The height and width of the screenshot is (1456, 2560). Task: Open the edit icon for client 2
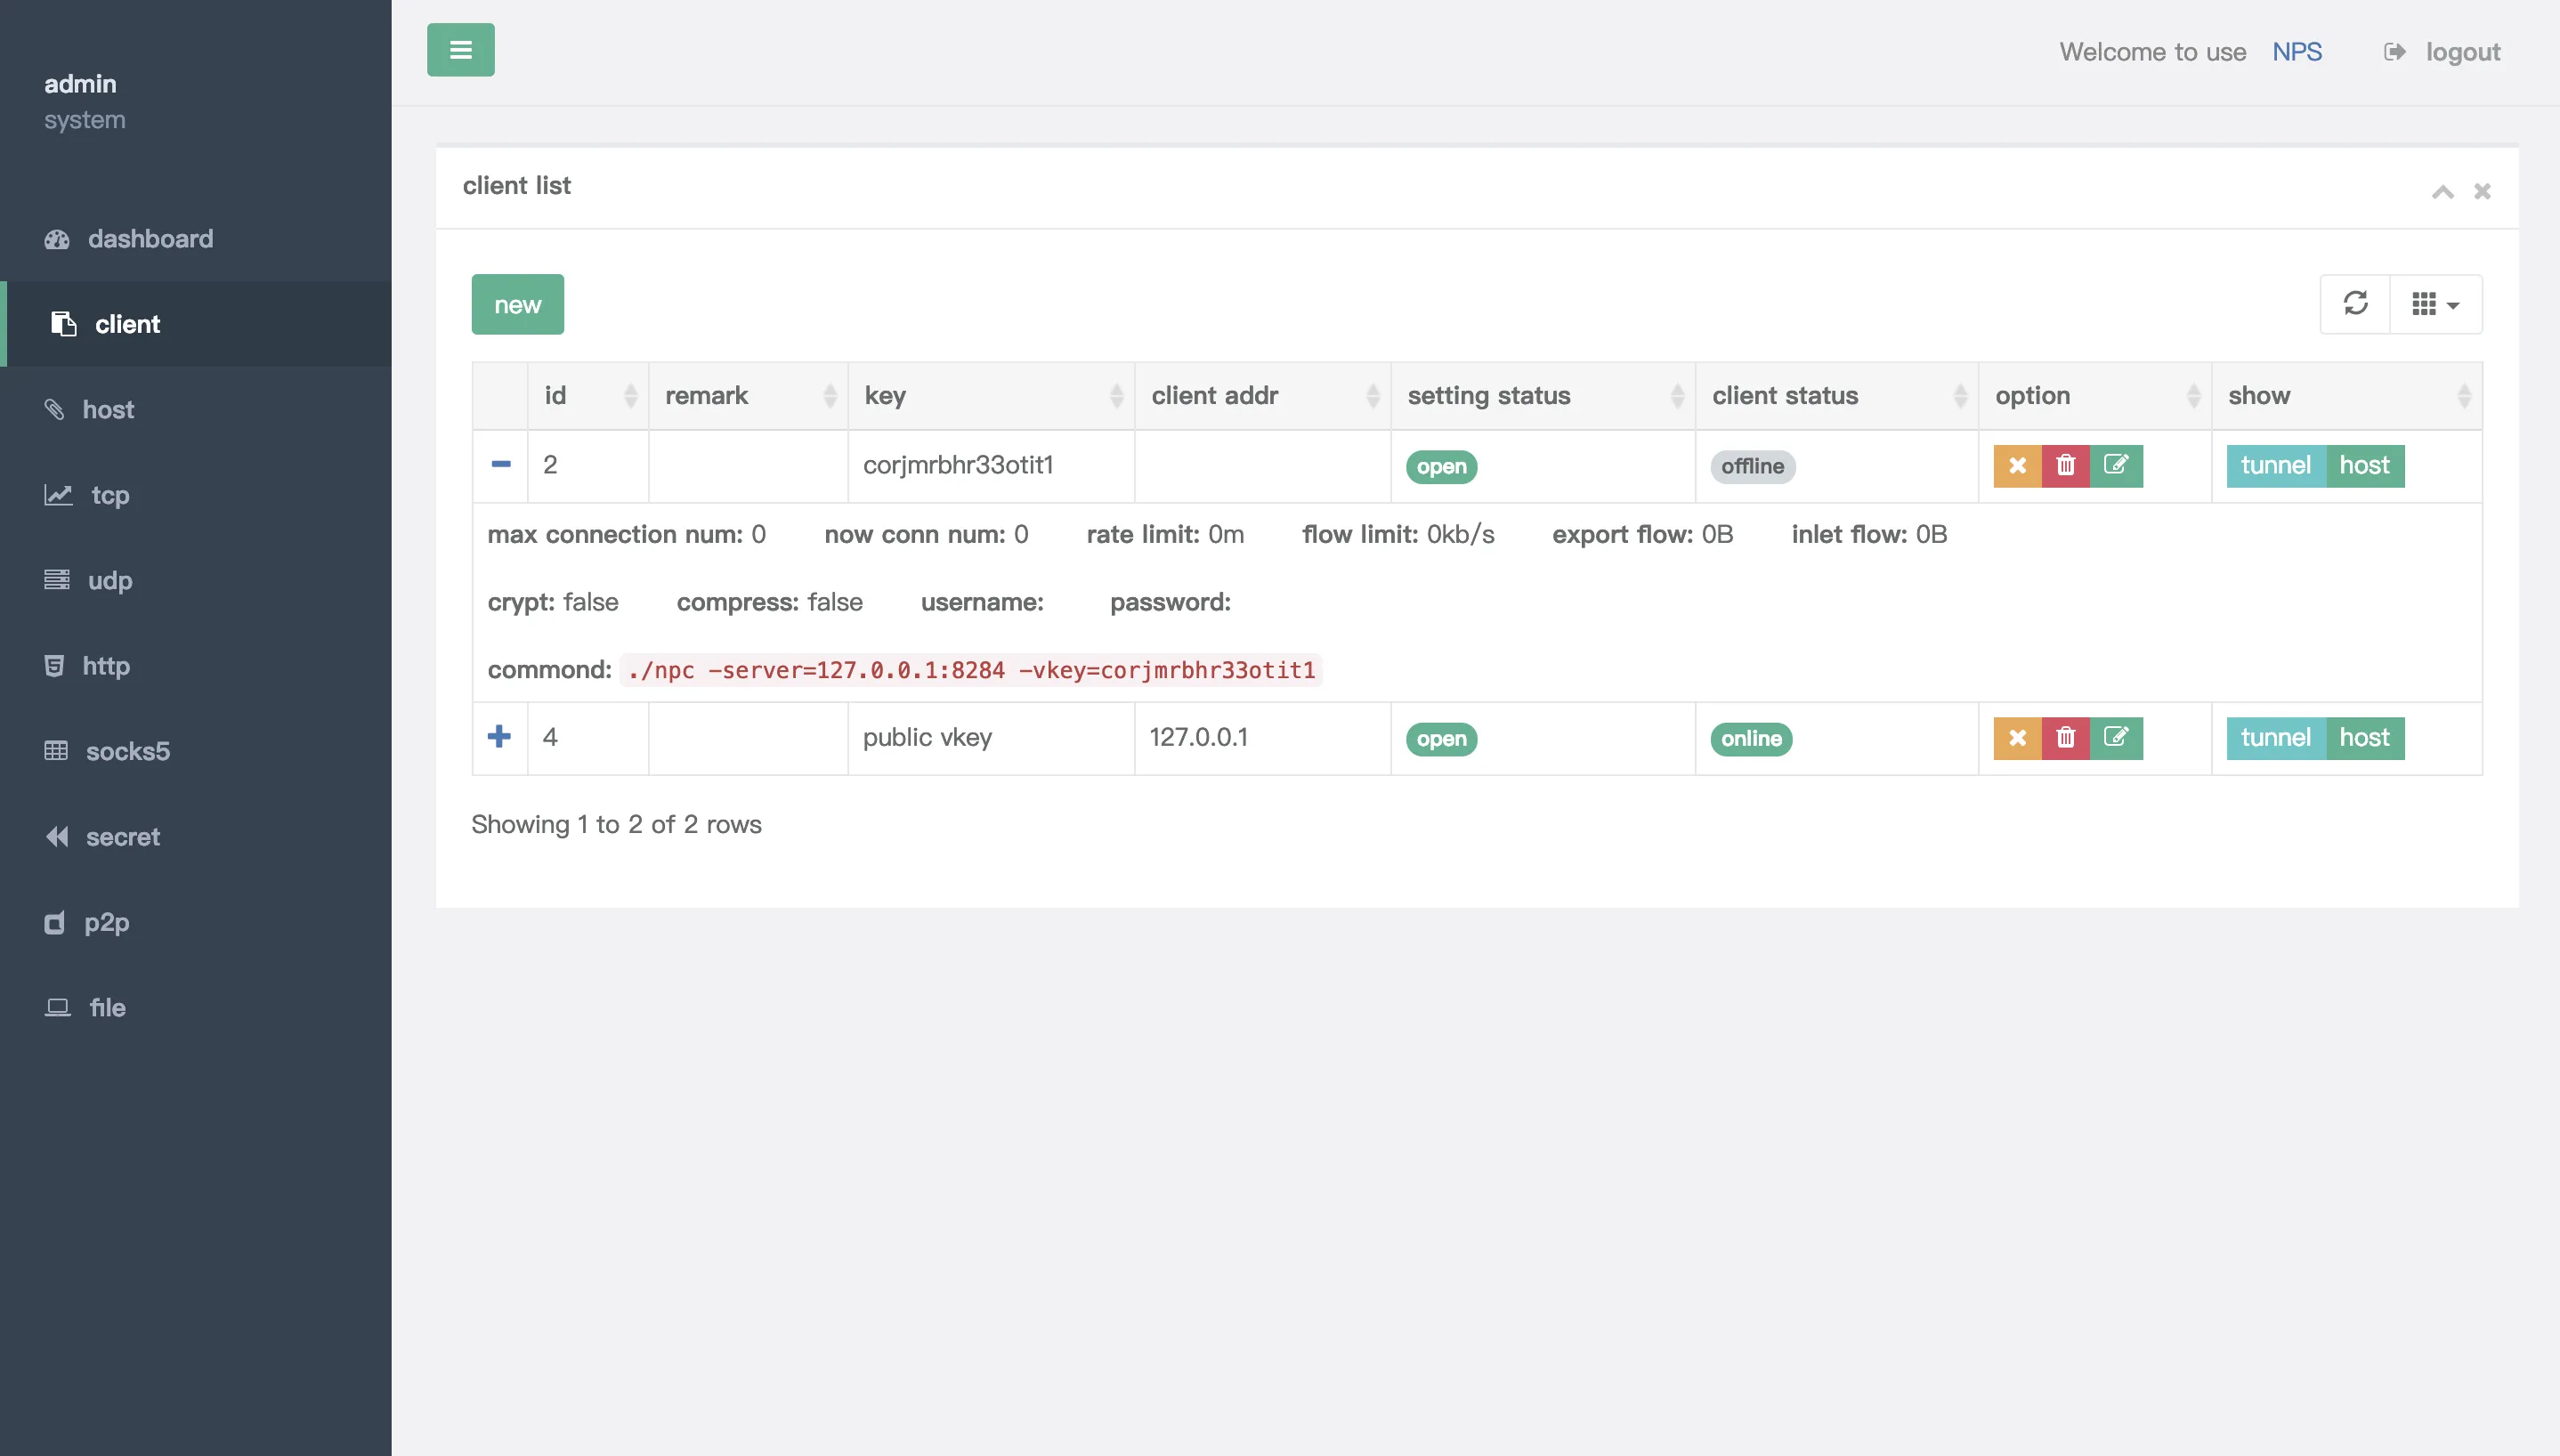point(2116,466)
